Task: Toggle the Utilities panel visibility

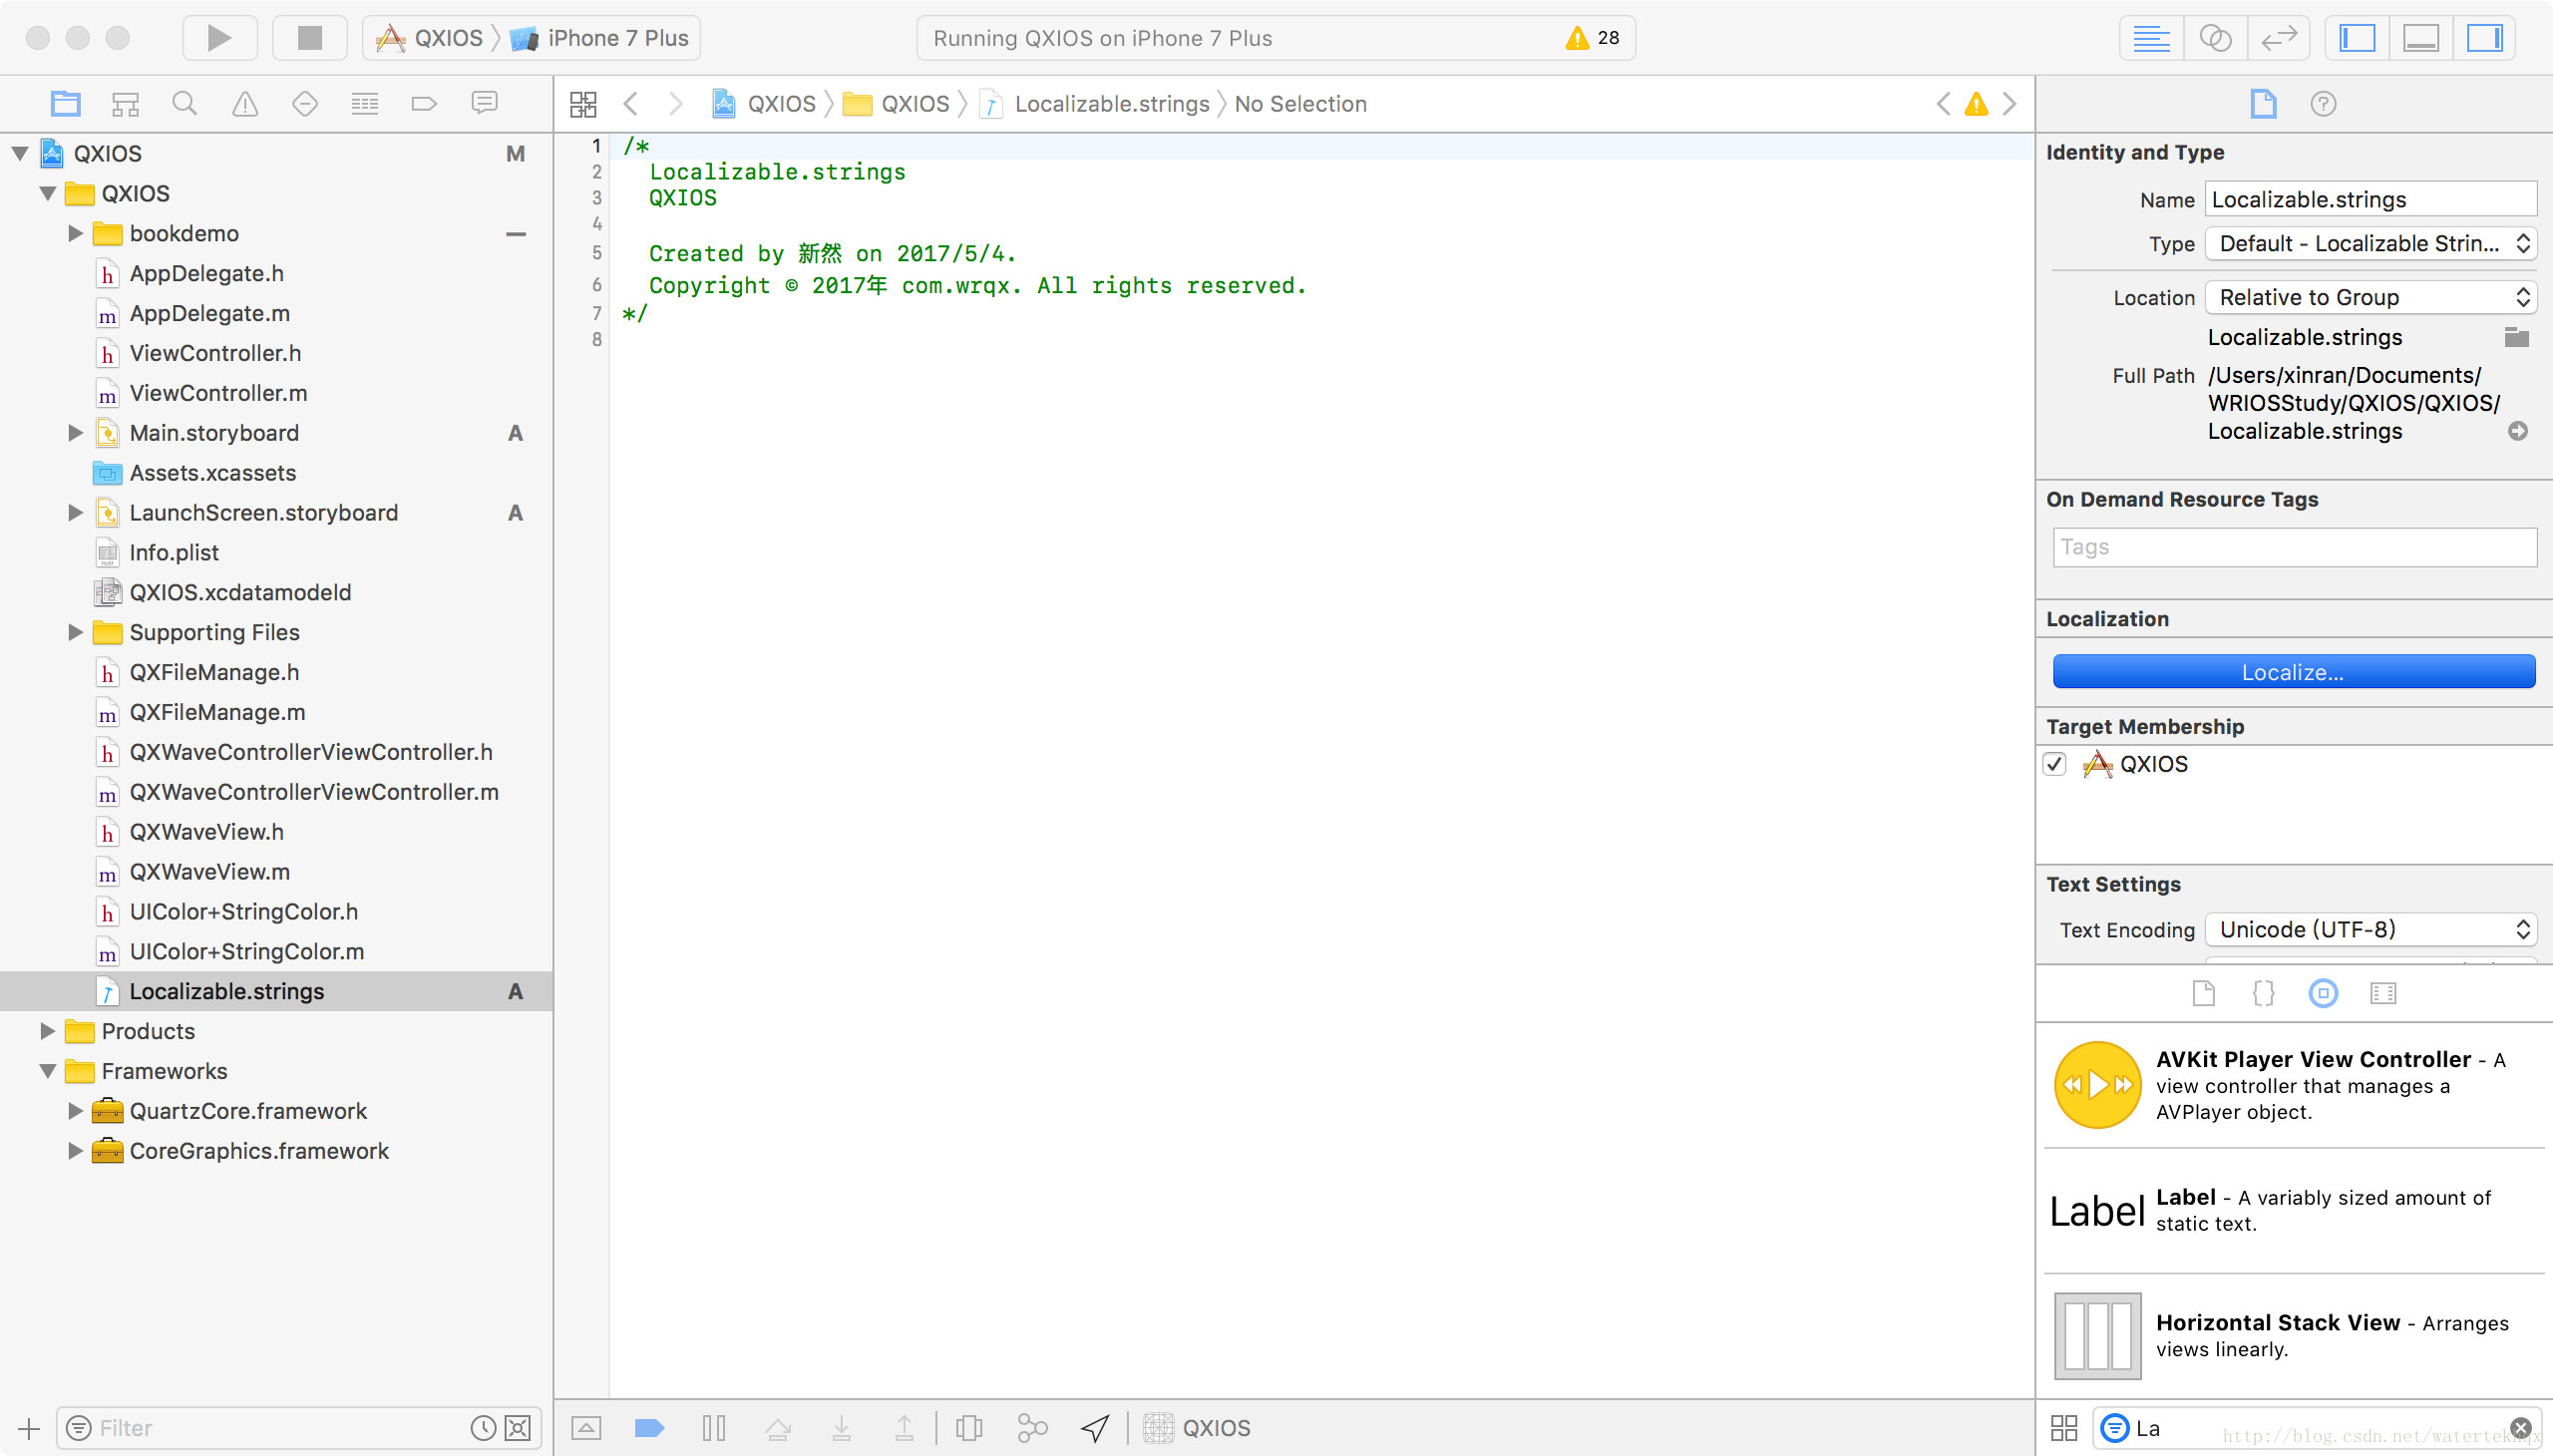Action: click(2485, 38)
